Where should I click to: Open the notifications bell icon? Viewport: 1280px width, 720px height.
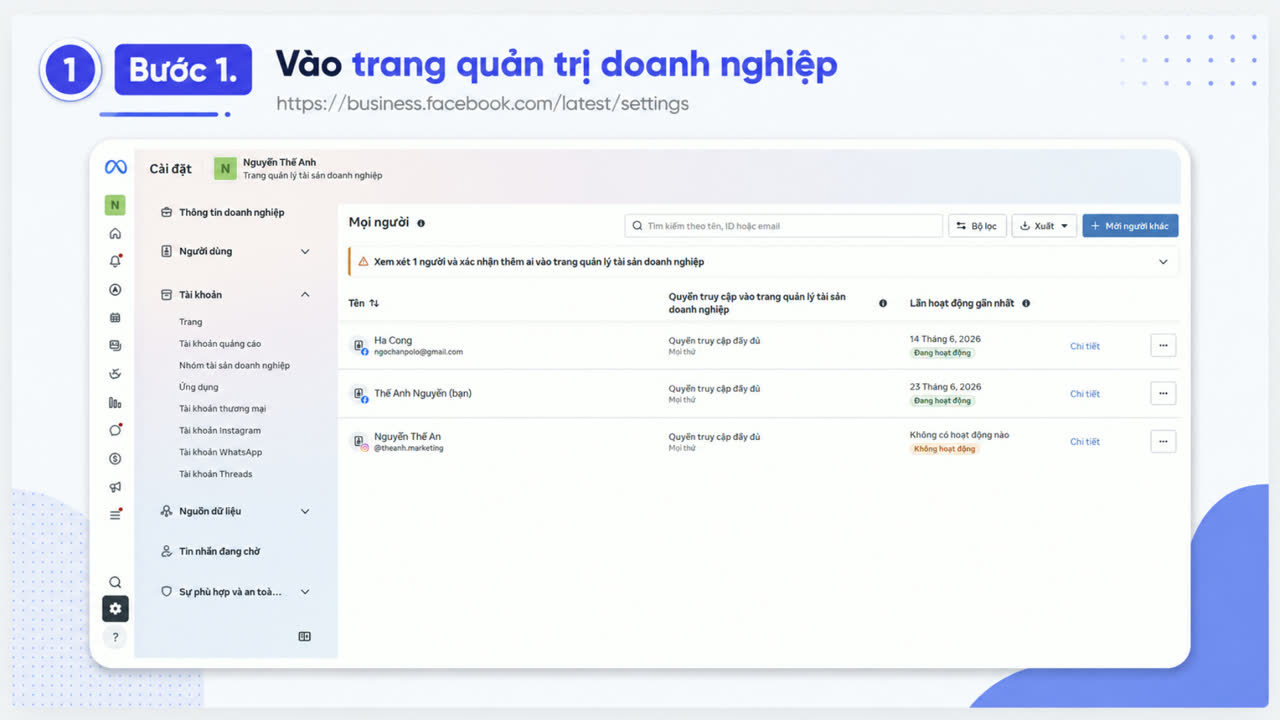tap(115, 261)
